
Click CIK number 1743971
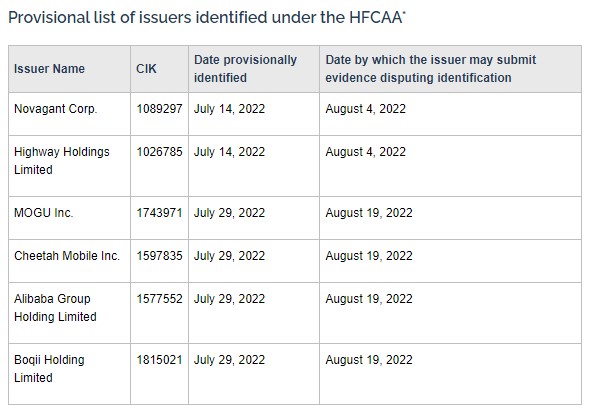[159, 213]
